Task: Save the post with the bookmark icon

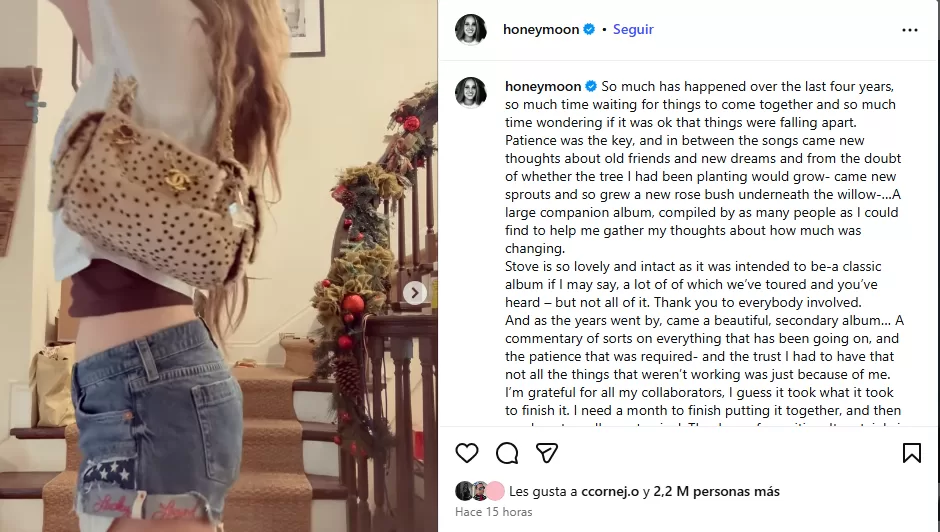Action: 911,453
